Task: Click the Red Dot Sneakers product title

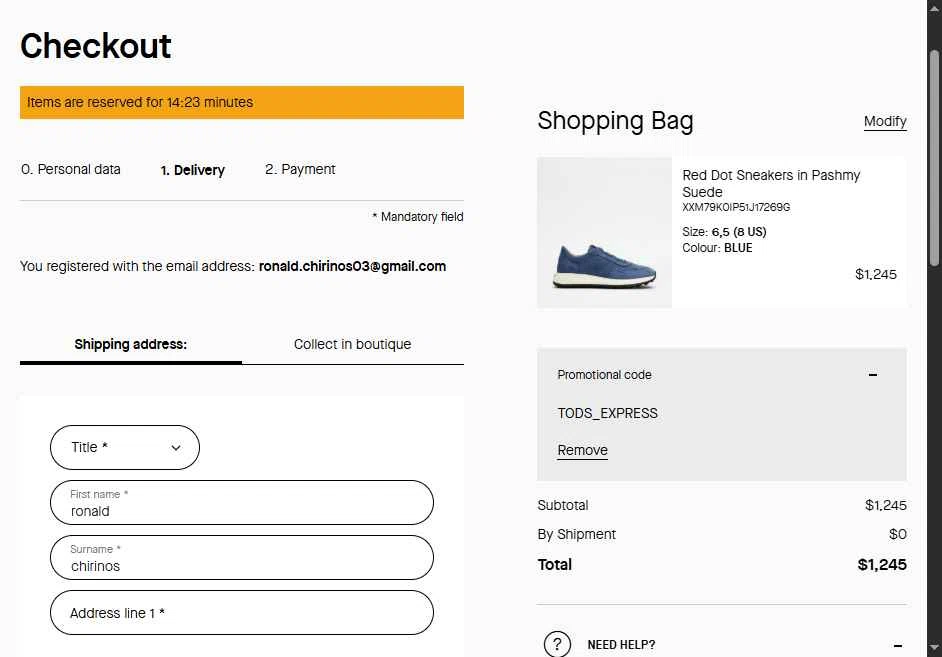Action: coord(771,183)
